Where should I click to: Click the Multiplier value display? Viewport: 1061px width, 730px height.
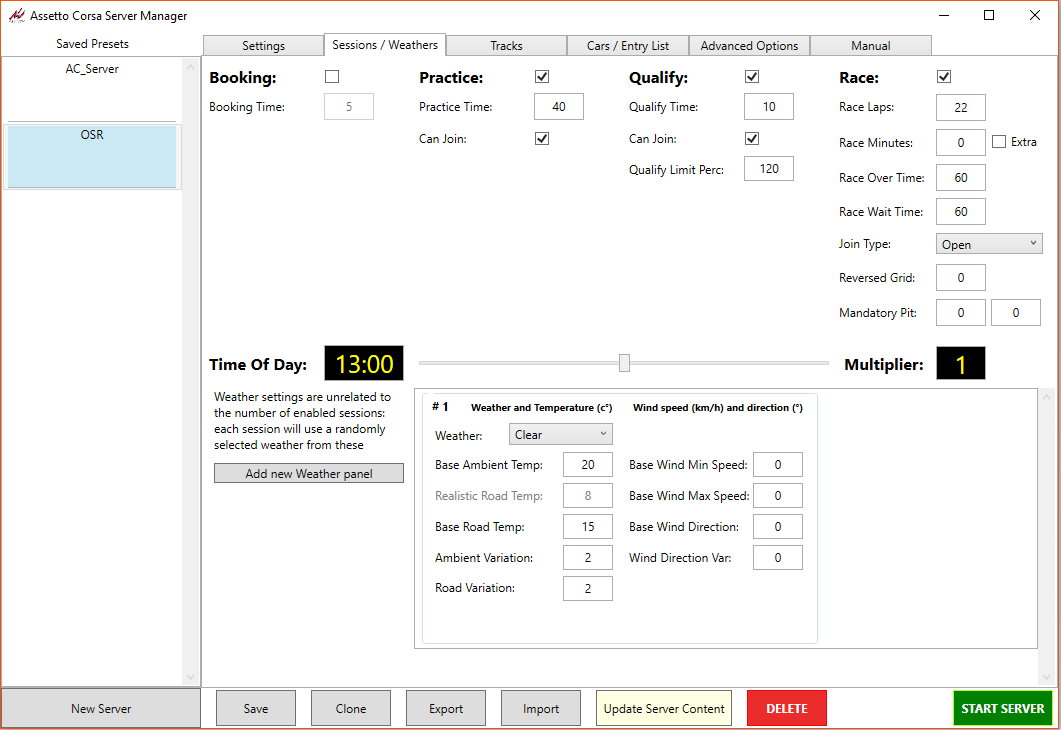point(960,363)
